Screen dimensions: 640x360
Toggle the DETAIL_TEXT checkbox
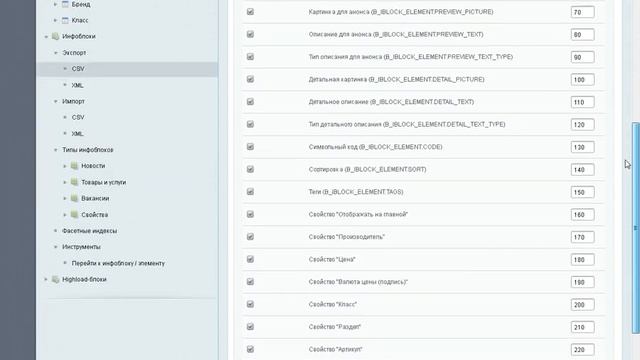250,102
